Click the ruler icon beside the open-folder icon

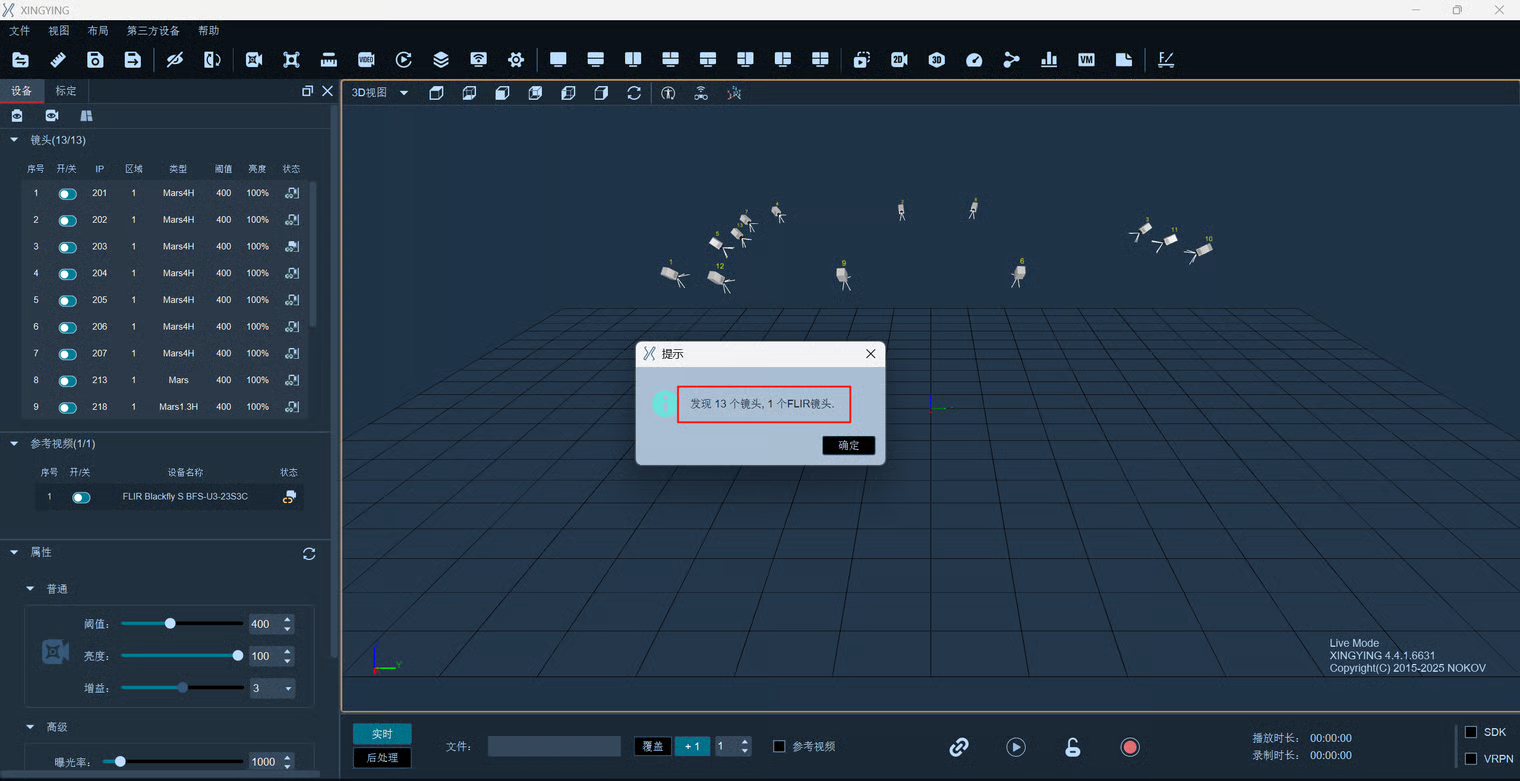pos(58,60)
